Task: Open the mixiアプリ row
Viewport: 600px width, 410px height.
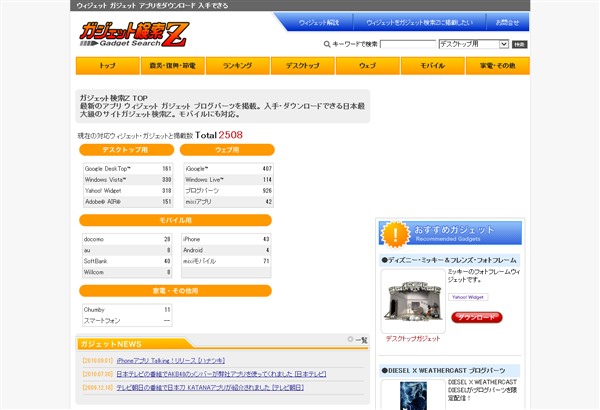Action: point(228,202)
